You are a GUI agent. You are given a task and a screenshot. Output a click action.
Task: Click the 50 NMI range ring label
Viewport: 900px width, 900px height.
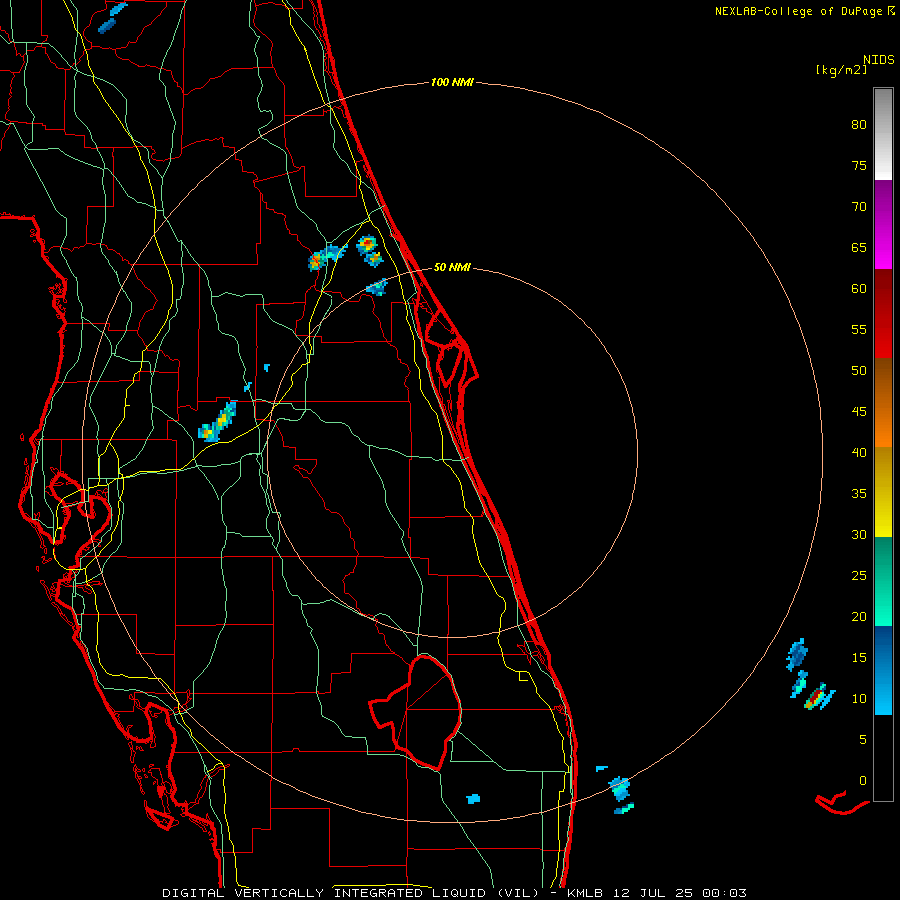point(452,267)
